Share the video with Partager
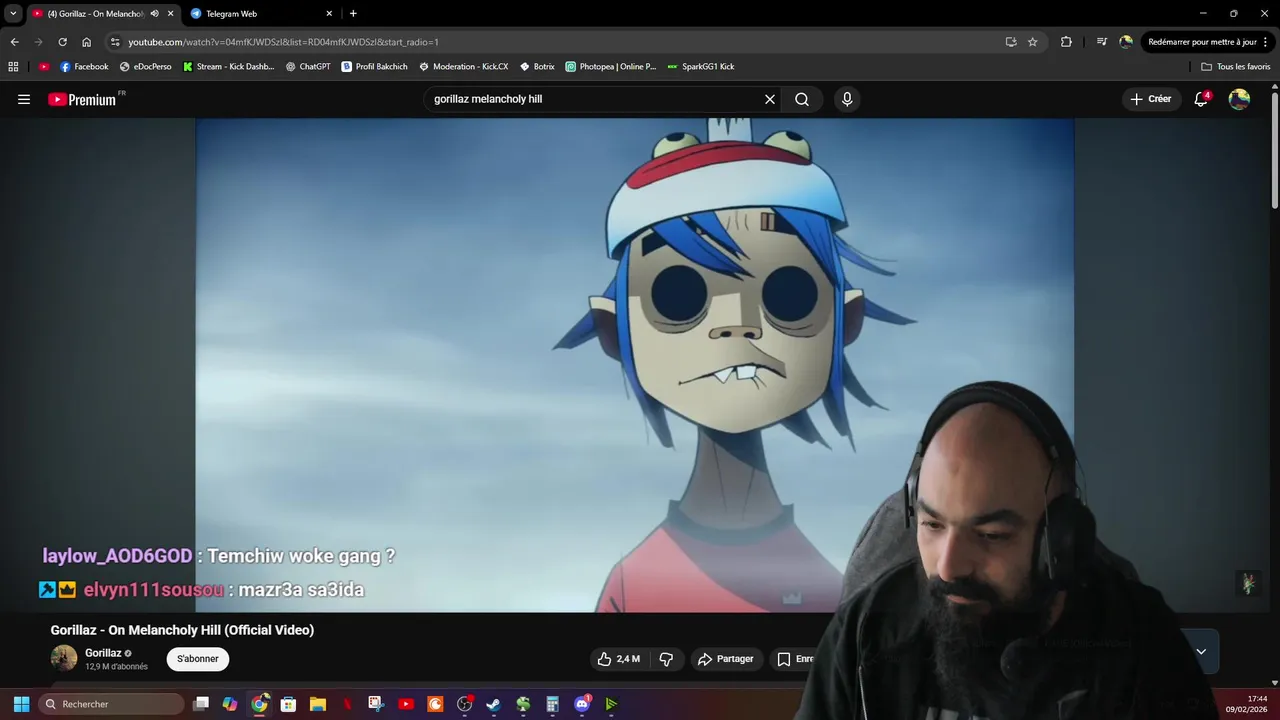 click(x=726, y=659)
